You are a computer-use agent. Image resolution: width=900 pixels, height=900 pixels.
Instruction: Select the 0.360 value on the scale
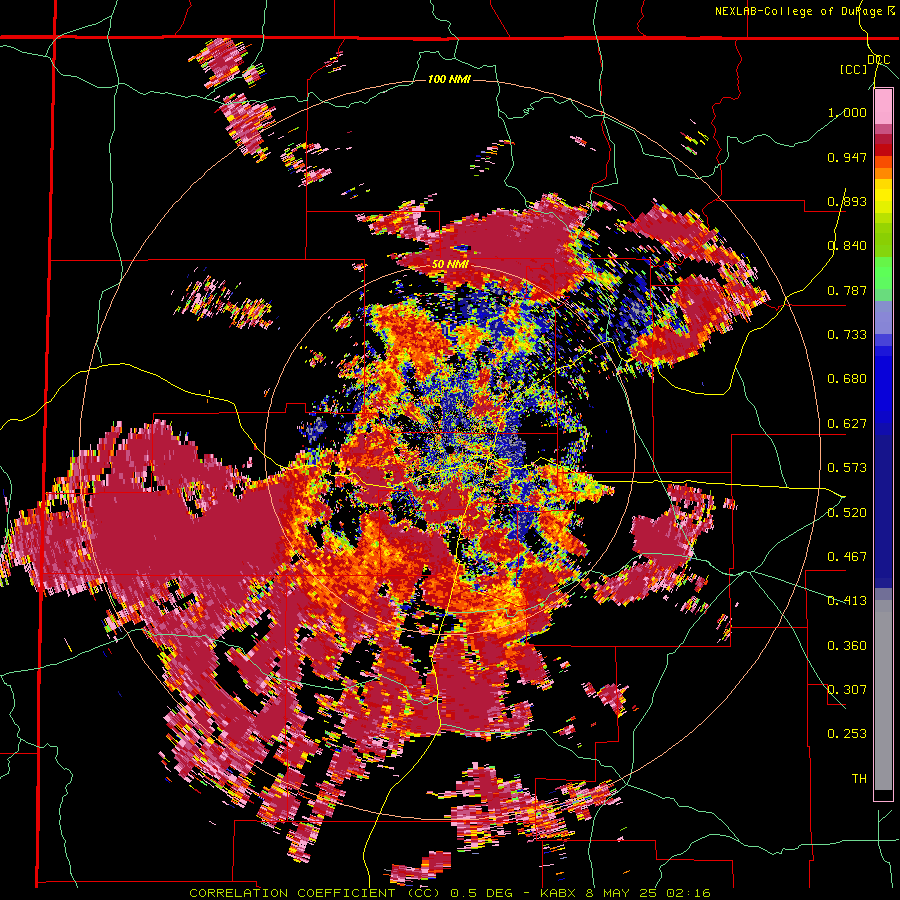(847, 646)
